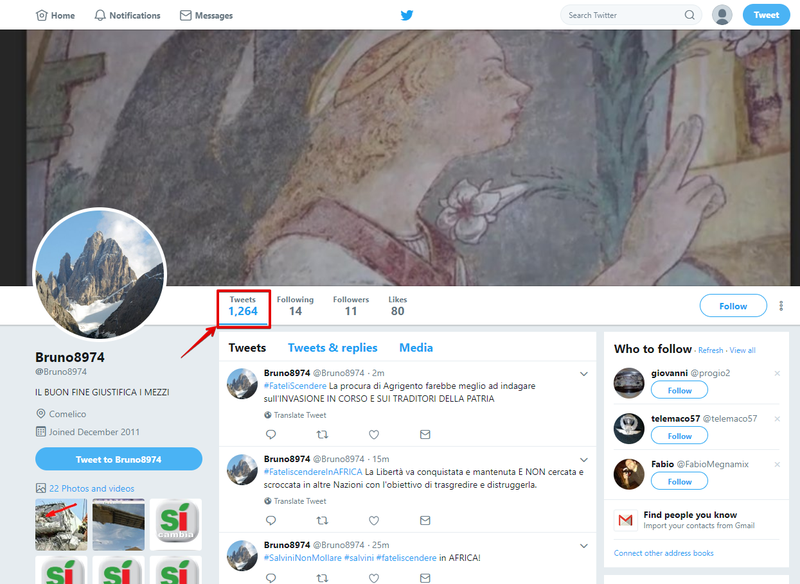Open the Likes 80 list

pyautogui.click(x=397, y=306)
